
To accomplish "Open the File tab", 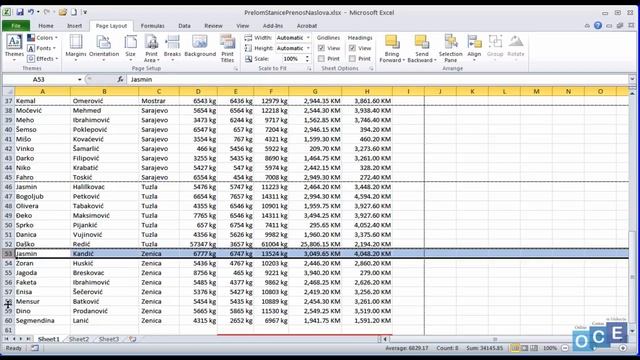I will (16, 26).
